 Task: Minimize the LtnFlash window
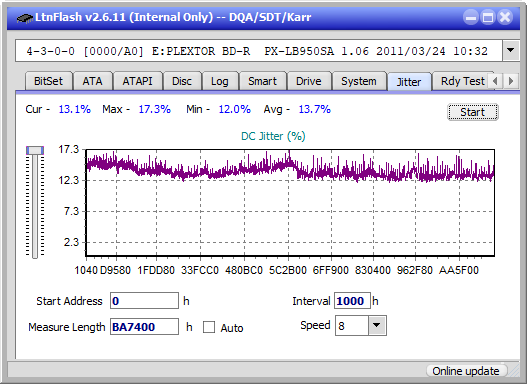(x=471, y=17)
